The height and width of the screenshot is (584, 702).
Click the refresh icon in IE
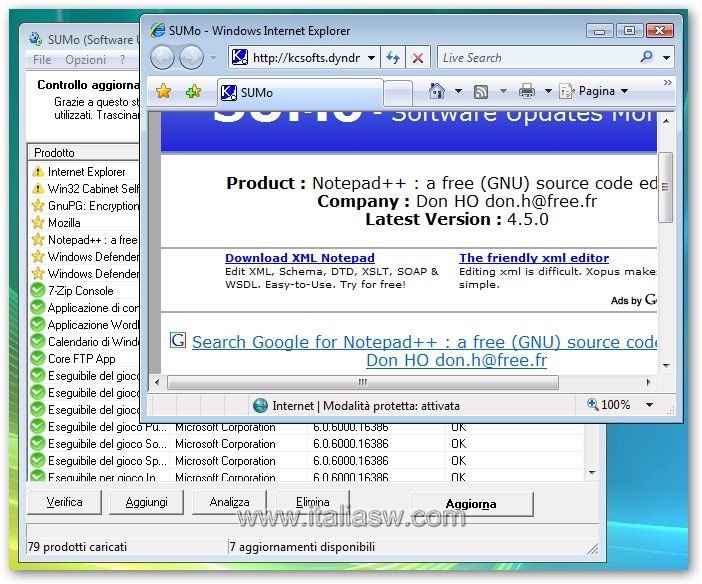tap(393, 58)
